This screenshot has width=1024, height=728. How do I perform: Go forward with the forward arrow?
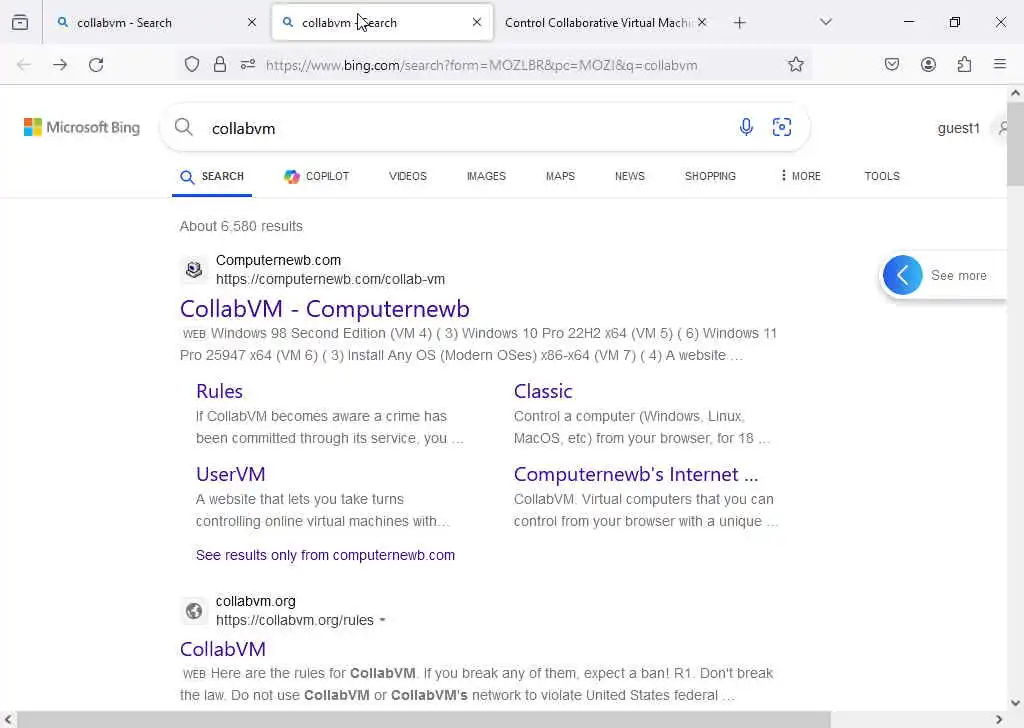coord(60,65)
